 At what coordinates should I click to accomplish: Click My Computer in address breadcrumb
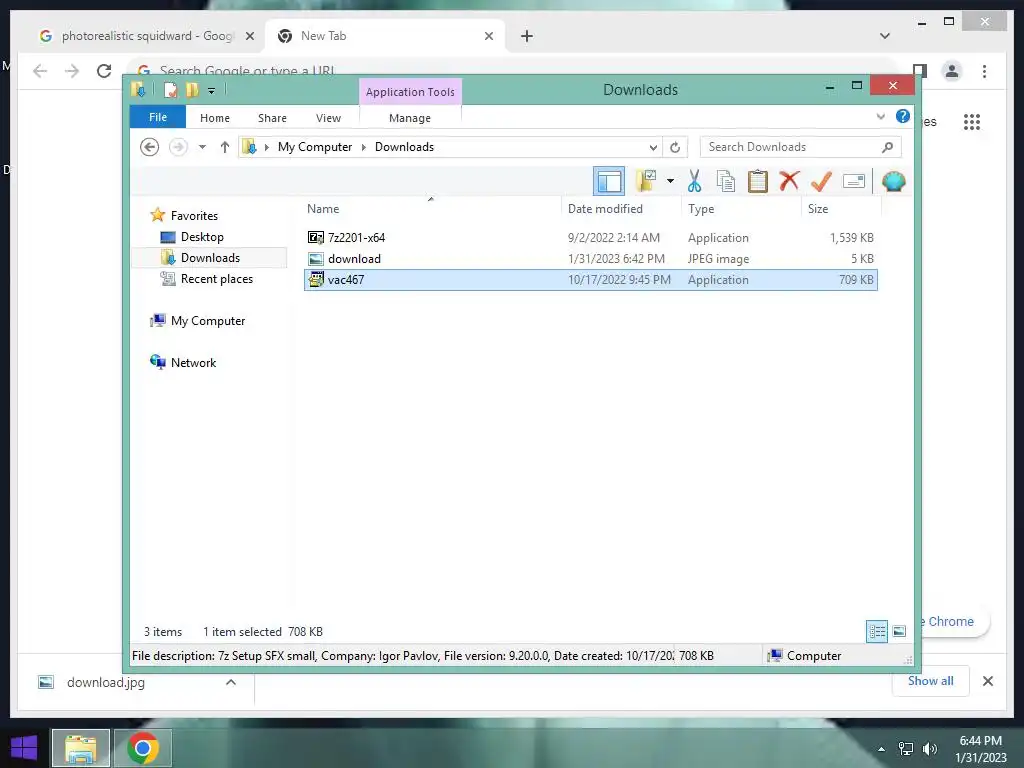click(315, 147)
